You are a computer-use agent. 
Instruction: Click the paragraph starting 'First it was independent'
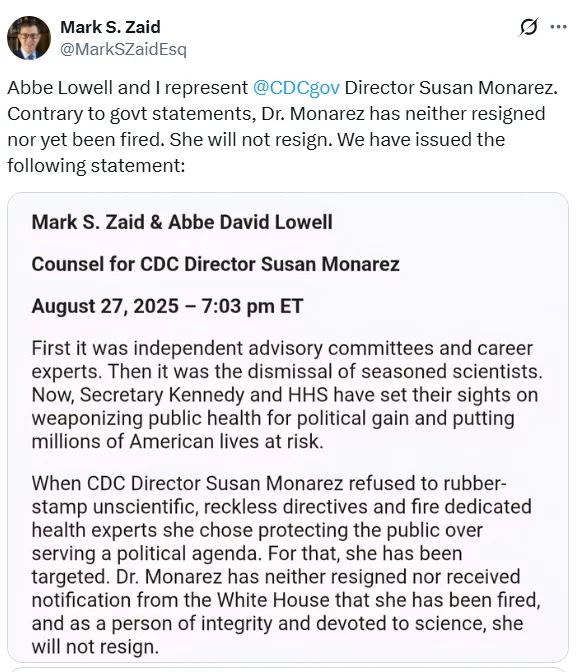pyautogui.click(x=287, y=395)
